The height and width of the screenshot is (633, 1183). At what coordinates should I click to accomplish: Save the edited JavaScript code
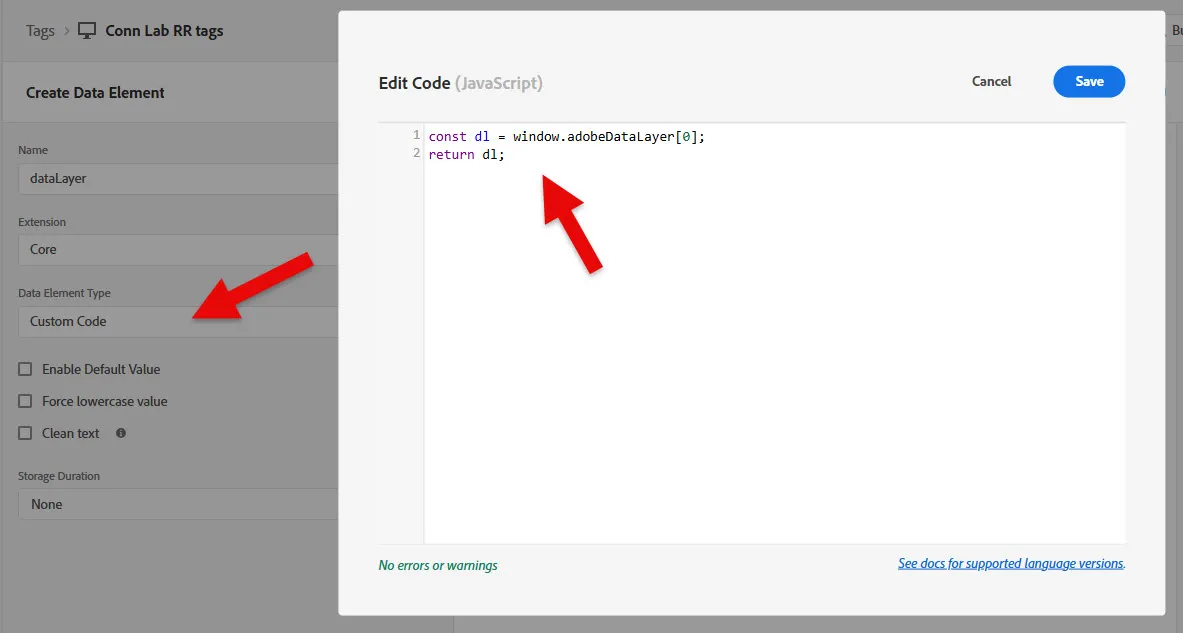click(1089, 81)
